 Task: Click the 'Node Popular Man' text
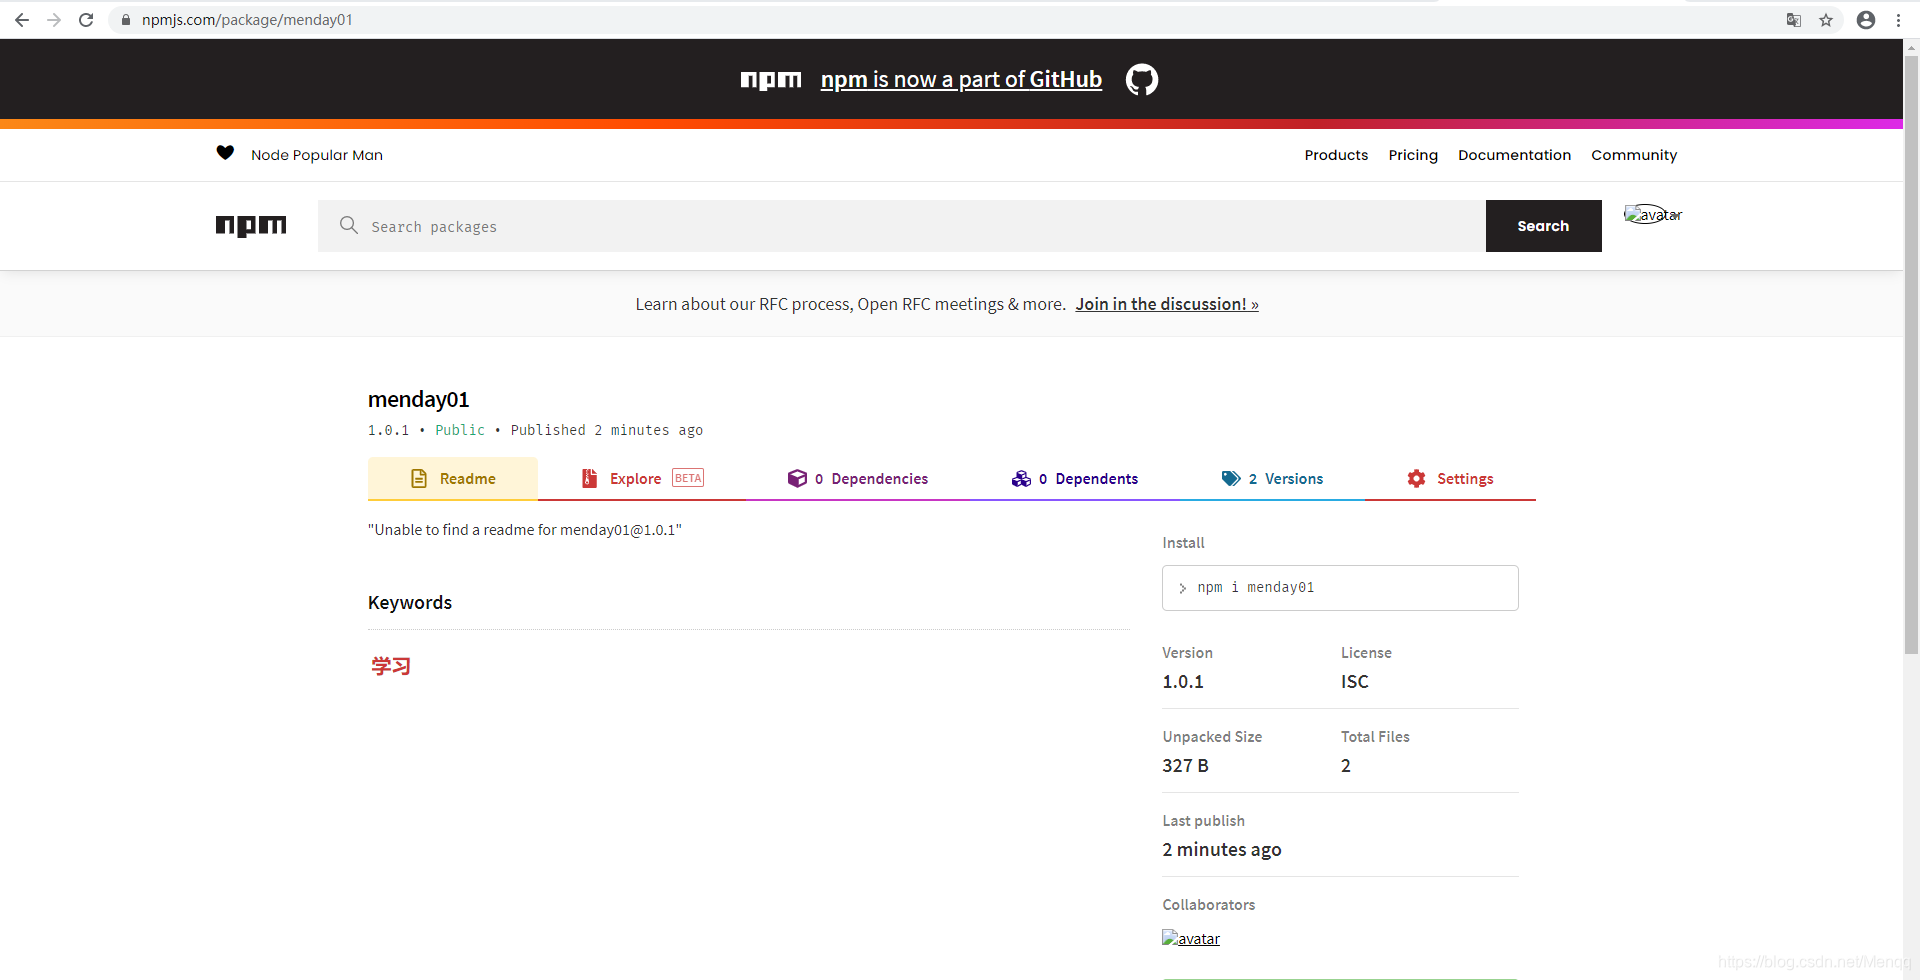click(317, 155)
